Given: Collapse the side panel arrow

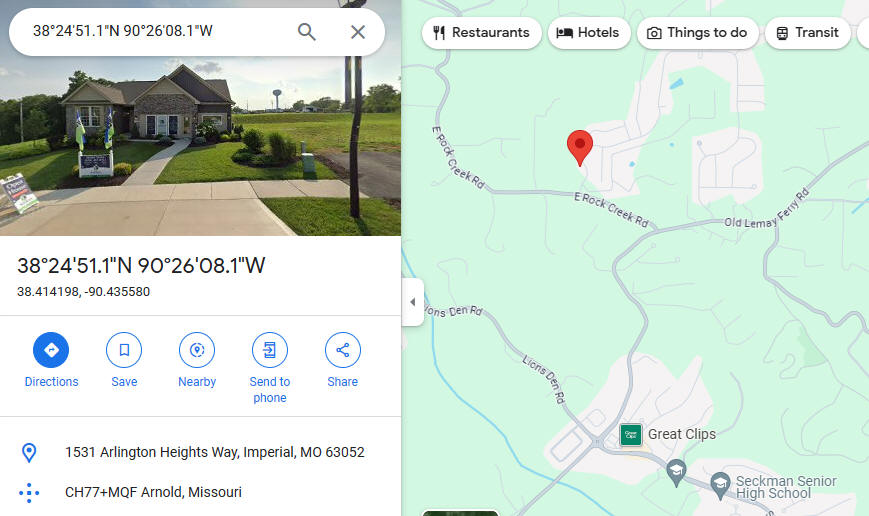Looking at the screenshot, I should click(413, 302).
